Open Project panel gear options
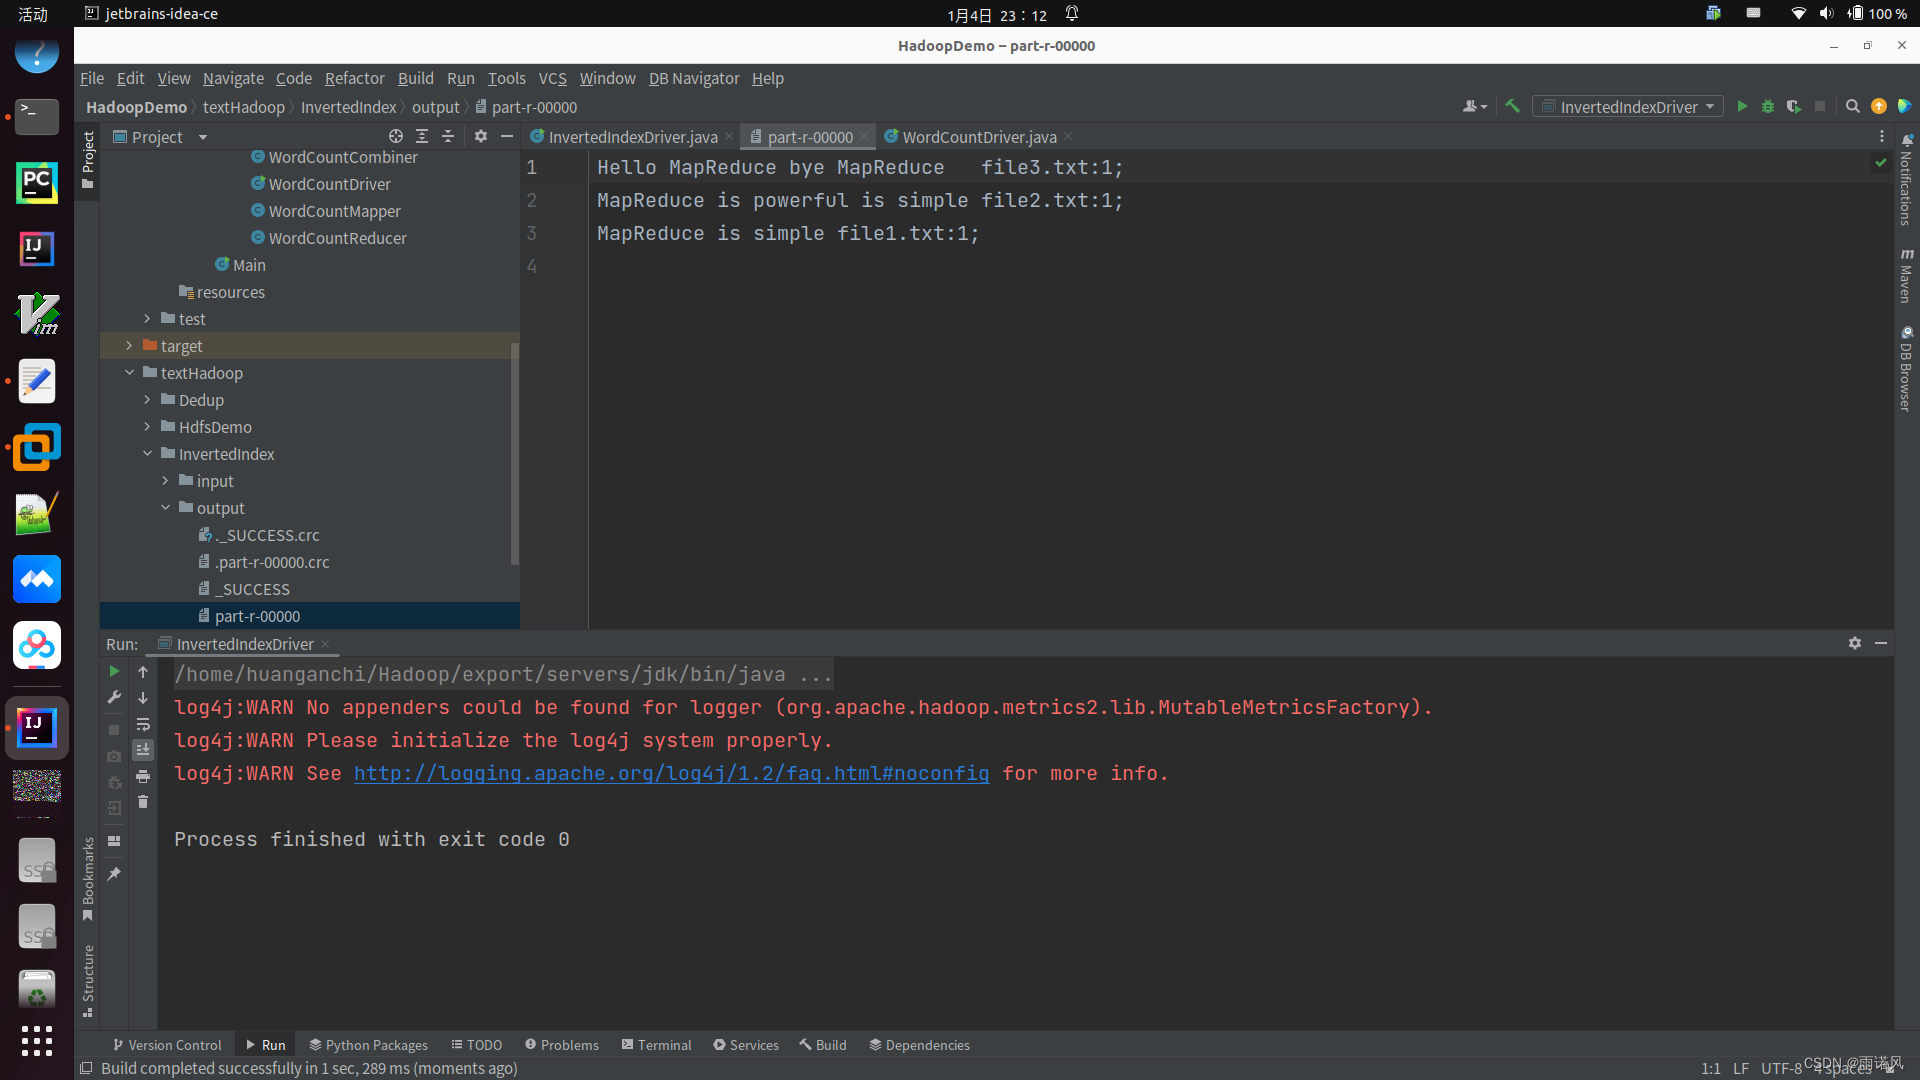 [x=481, y=136]
